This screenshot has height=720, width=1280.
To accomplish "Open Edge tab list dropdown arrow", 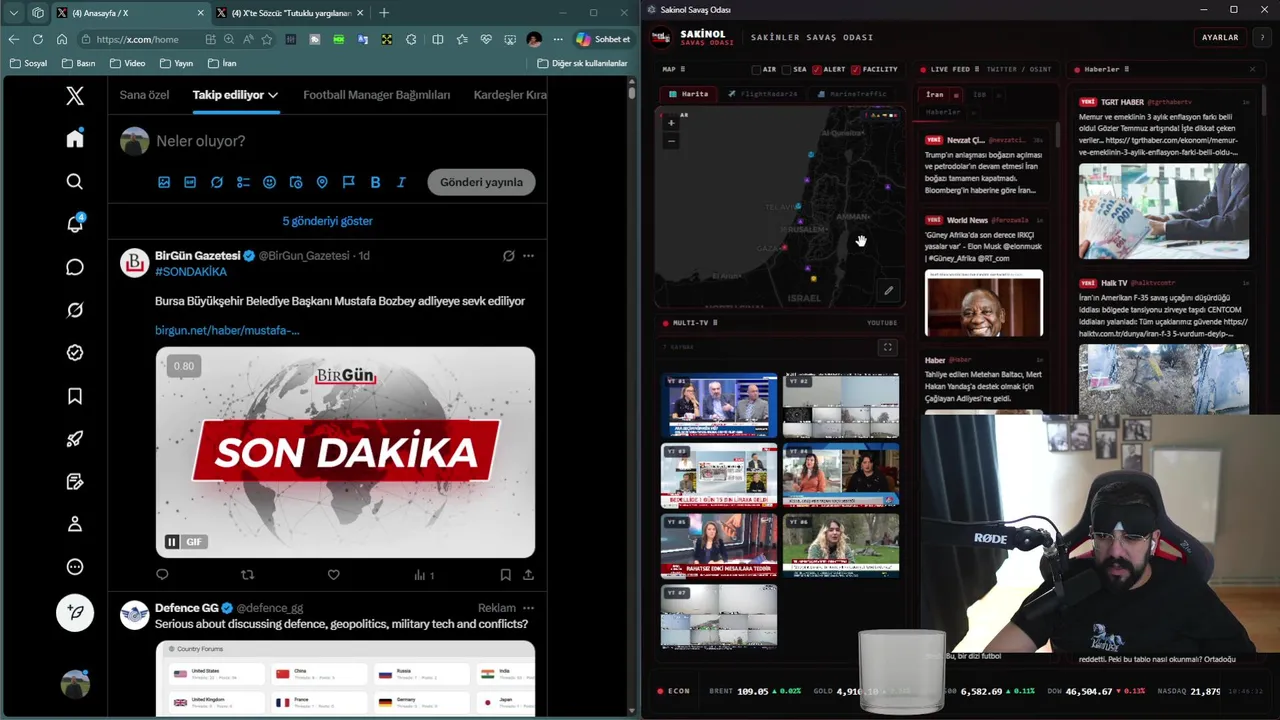I will coord(14,13).
